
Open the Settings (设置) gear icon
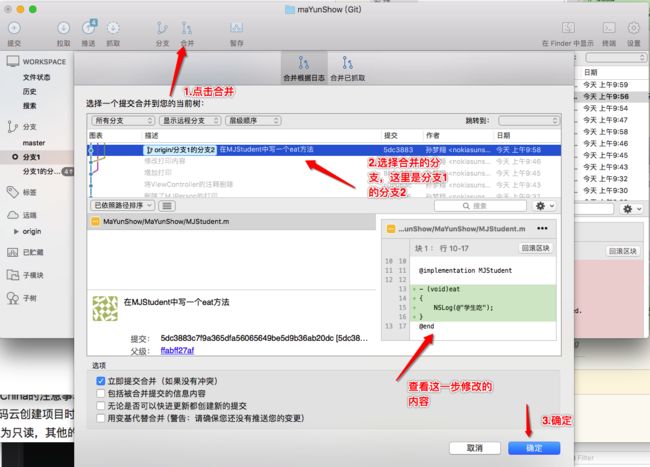point(633,28)
